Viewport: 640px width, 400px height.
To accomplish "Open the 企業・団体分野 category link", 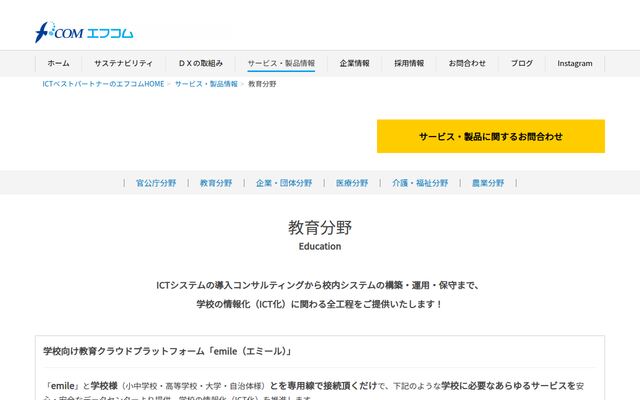I will 284,183.
